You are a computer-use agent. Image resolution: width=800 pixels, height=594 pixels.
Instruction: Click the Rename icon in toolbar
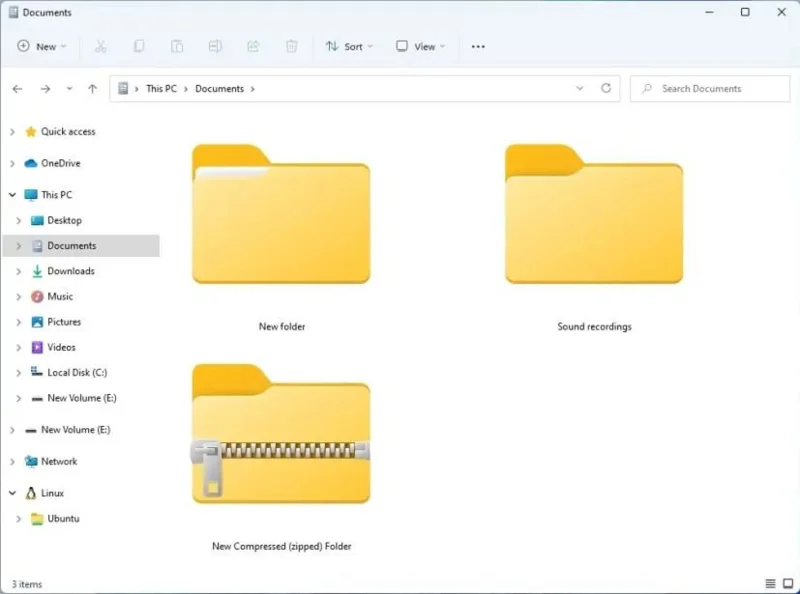click(215, 46)
